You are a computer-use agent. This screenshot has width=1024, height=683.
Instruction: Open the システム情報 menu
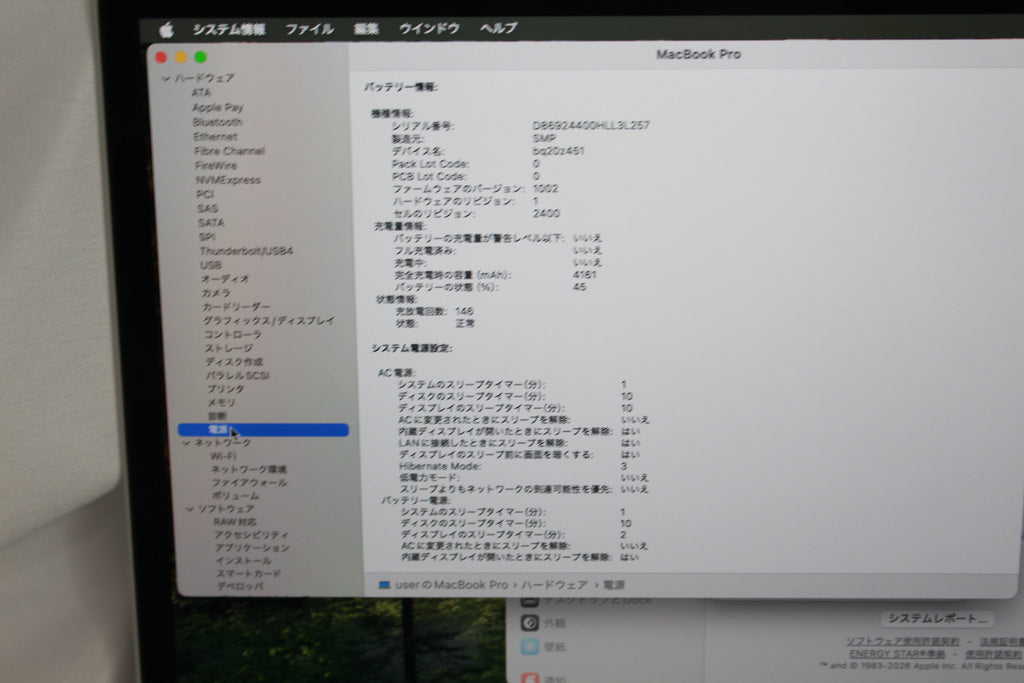tap(229, 29)
